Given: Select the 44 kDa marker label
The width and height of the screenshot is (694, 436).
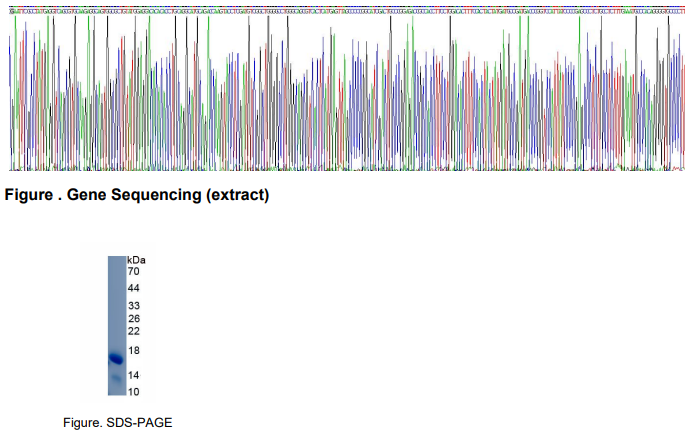Looking at the screenshot, I should (133, 288).
